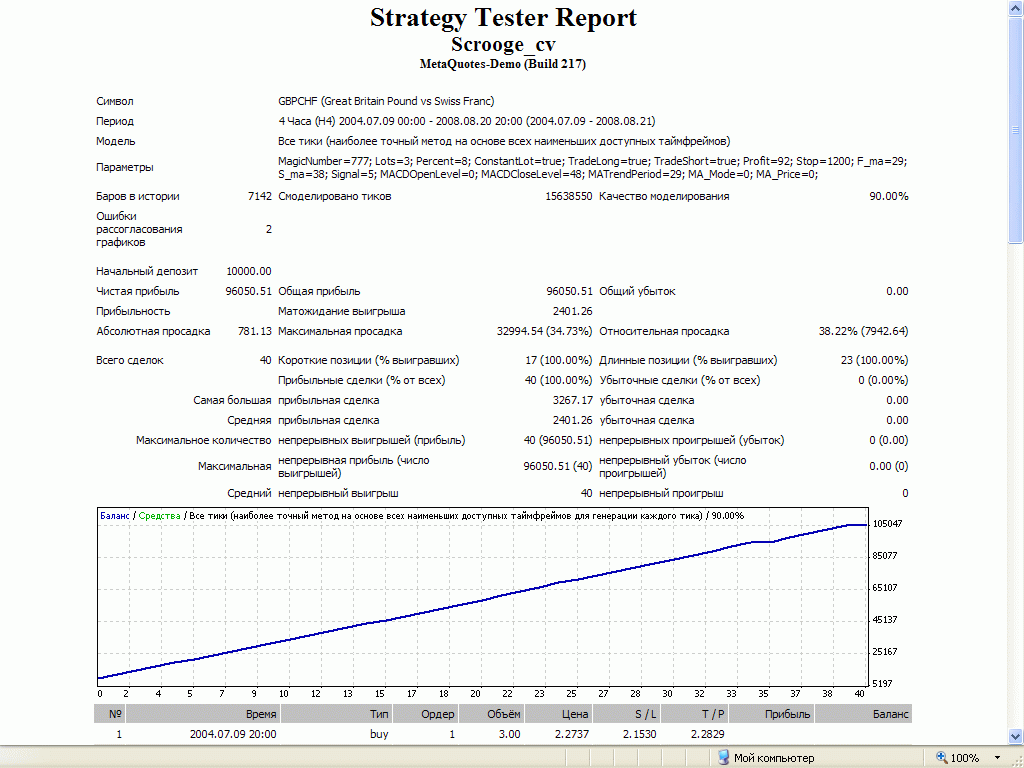
Task: Click the scroll-down arrow of the page scrollbar
Action: pyautogui.click(x=1016, y=737)
